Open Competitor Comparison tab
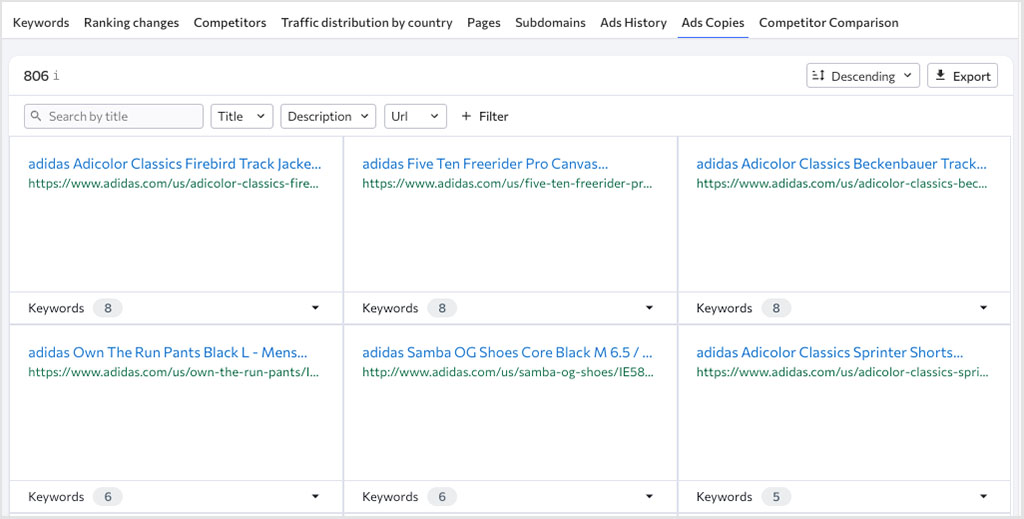This screenshot has height=519, width=1024. 829,23
